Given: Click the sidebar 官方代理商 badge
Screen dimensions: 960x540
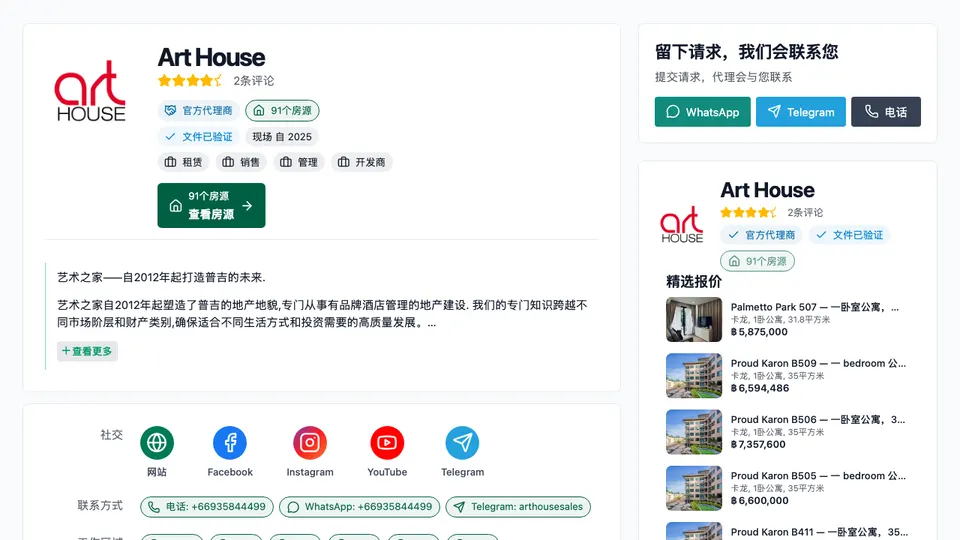Looking at the screenshot, I should 761,235.
